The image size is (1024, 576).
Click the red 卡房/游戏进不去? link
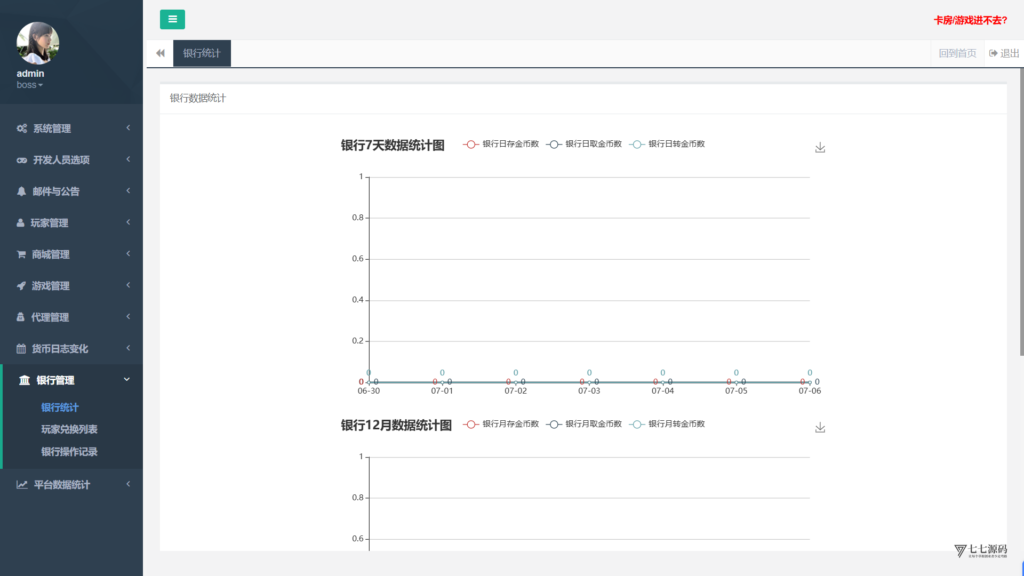[970, 20]
